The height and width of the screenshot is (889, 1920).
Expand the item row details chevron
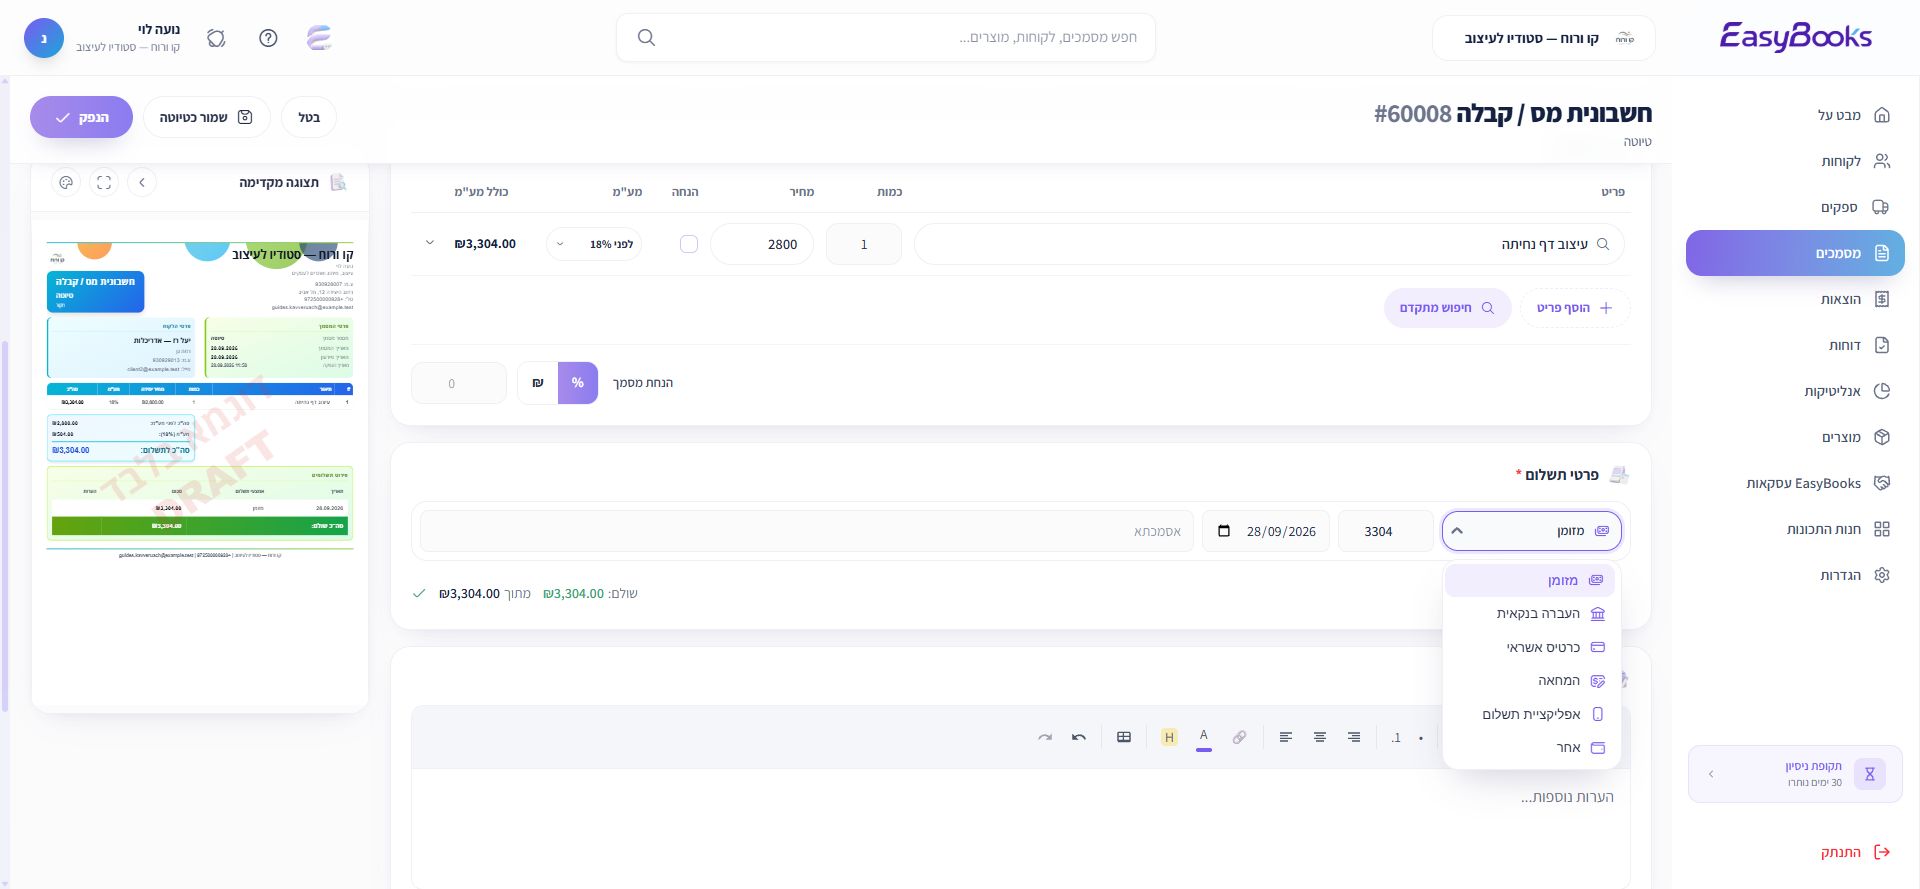tap(430, 243)
